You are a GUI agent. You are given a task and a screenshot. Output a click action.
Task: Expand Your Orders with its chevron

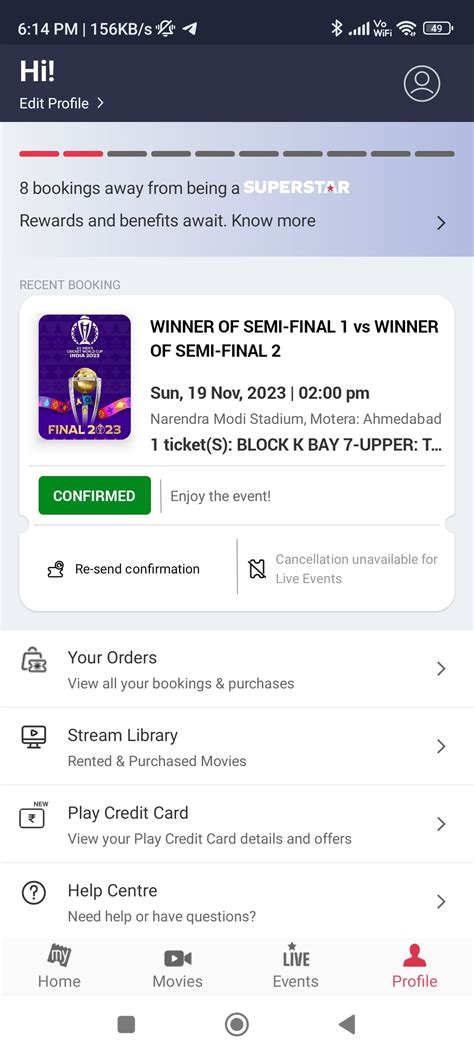[441, 668]
